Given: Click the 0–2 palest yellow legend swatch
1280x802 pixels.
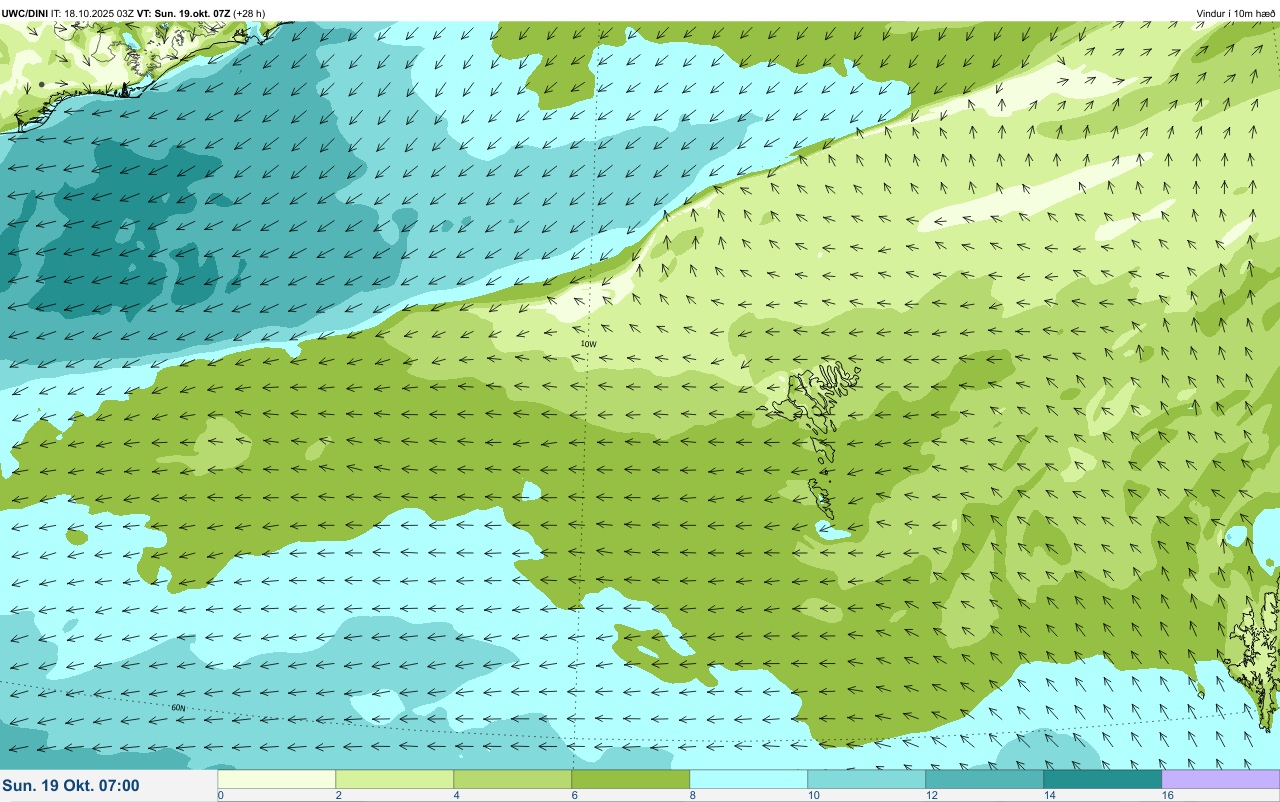Looking at the screenshot, I should click(x=276, y=779).
